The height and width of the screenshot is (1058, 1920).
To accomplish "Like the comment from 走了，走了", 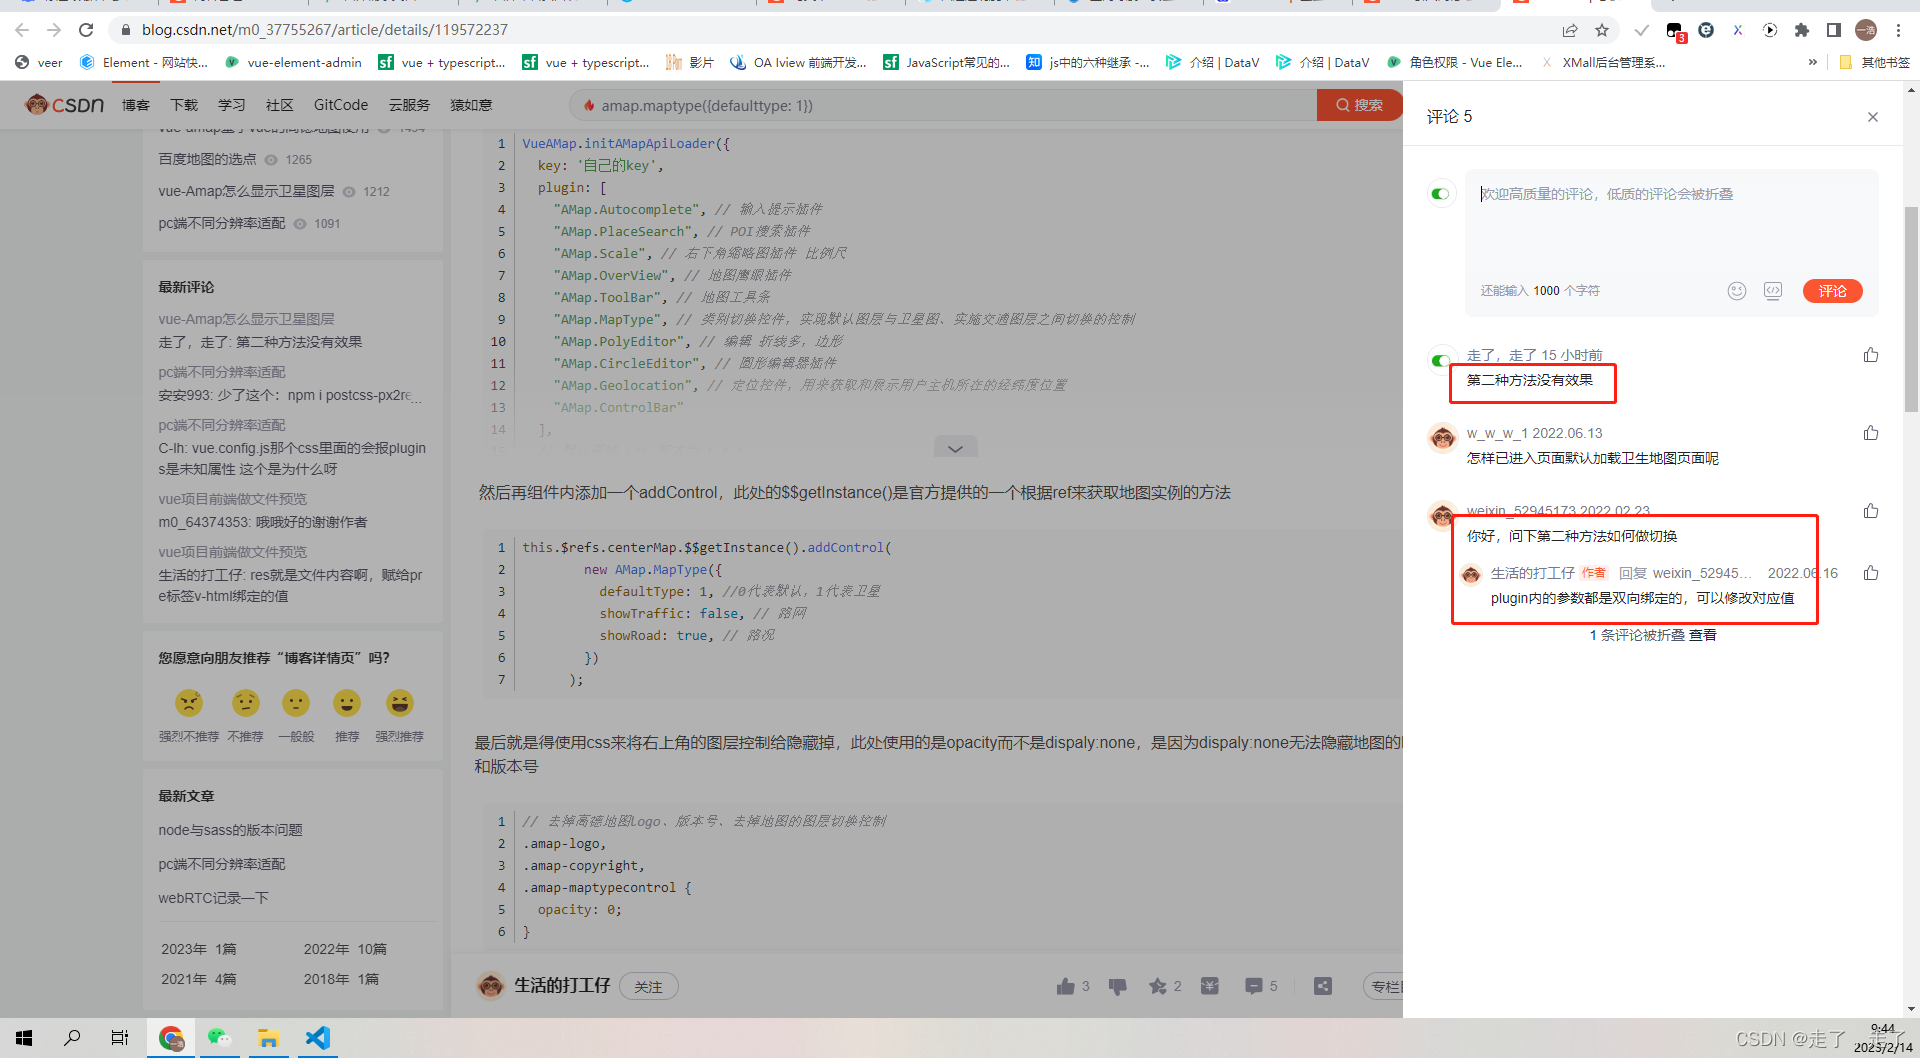I will [1871, 354].
